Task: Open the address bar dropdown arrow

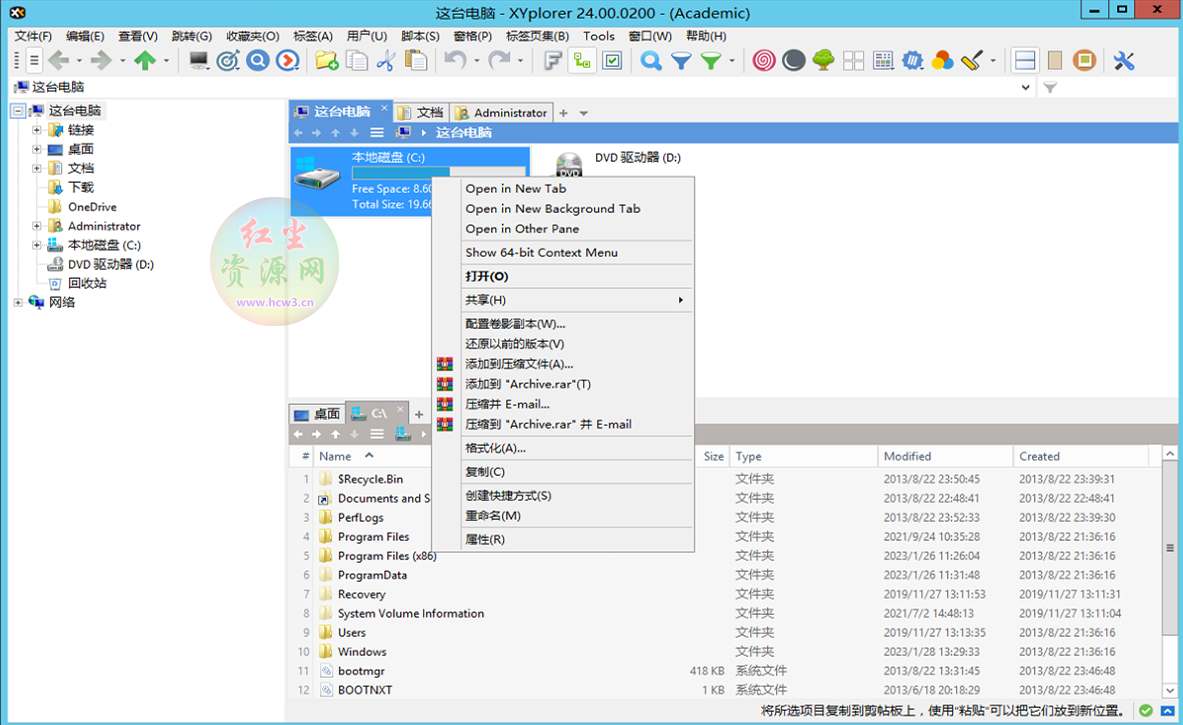Action: click(1025, 88)
